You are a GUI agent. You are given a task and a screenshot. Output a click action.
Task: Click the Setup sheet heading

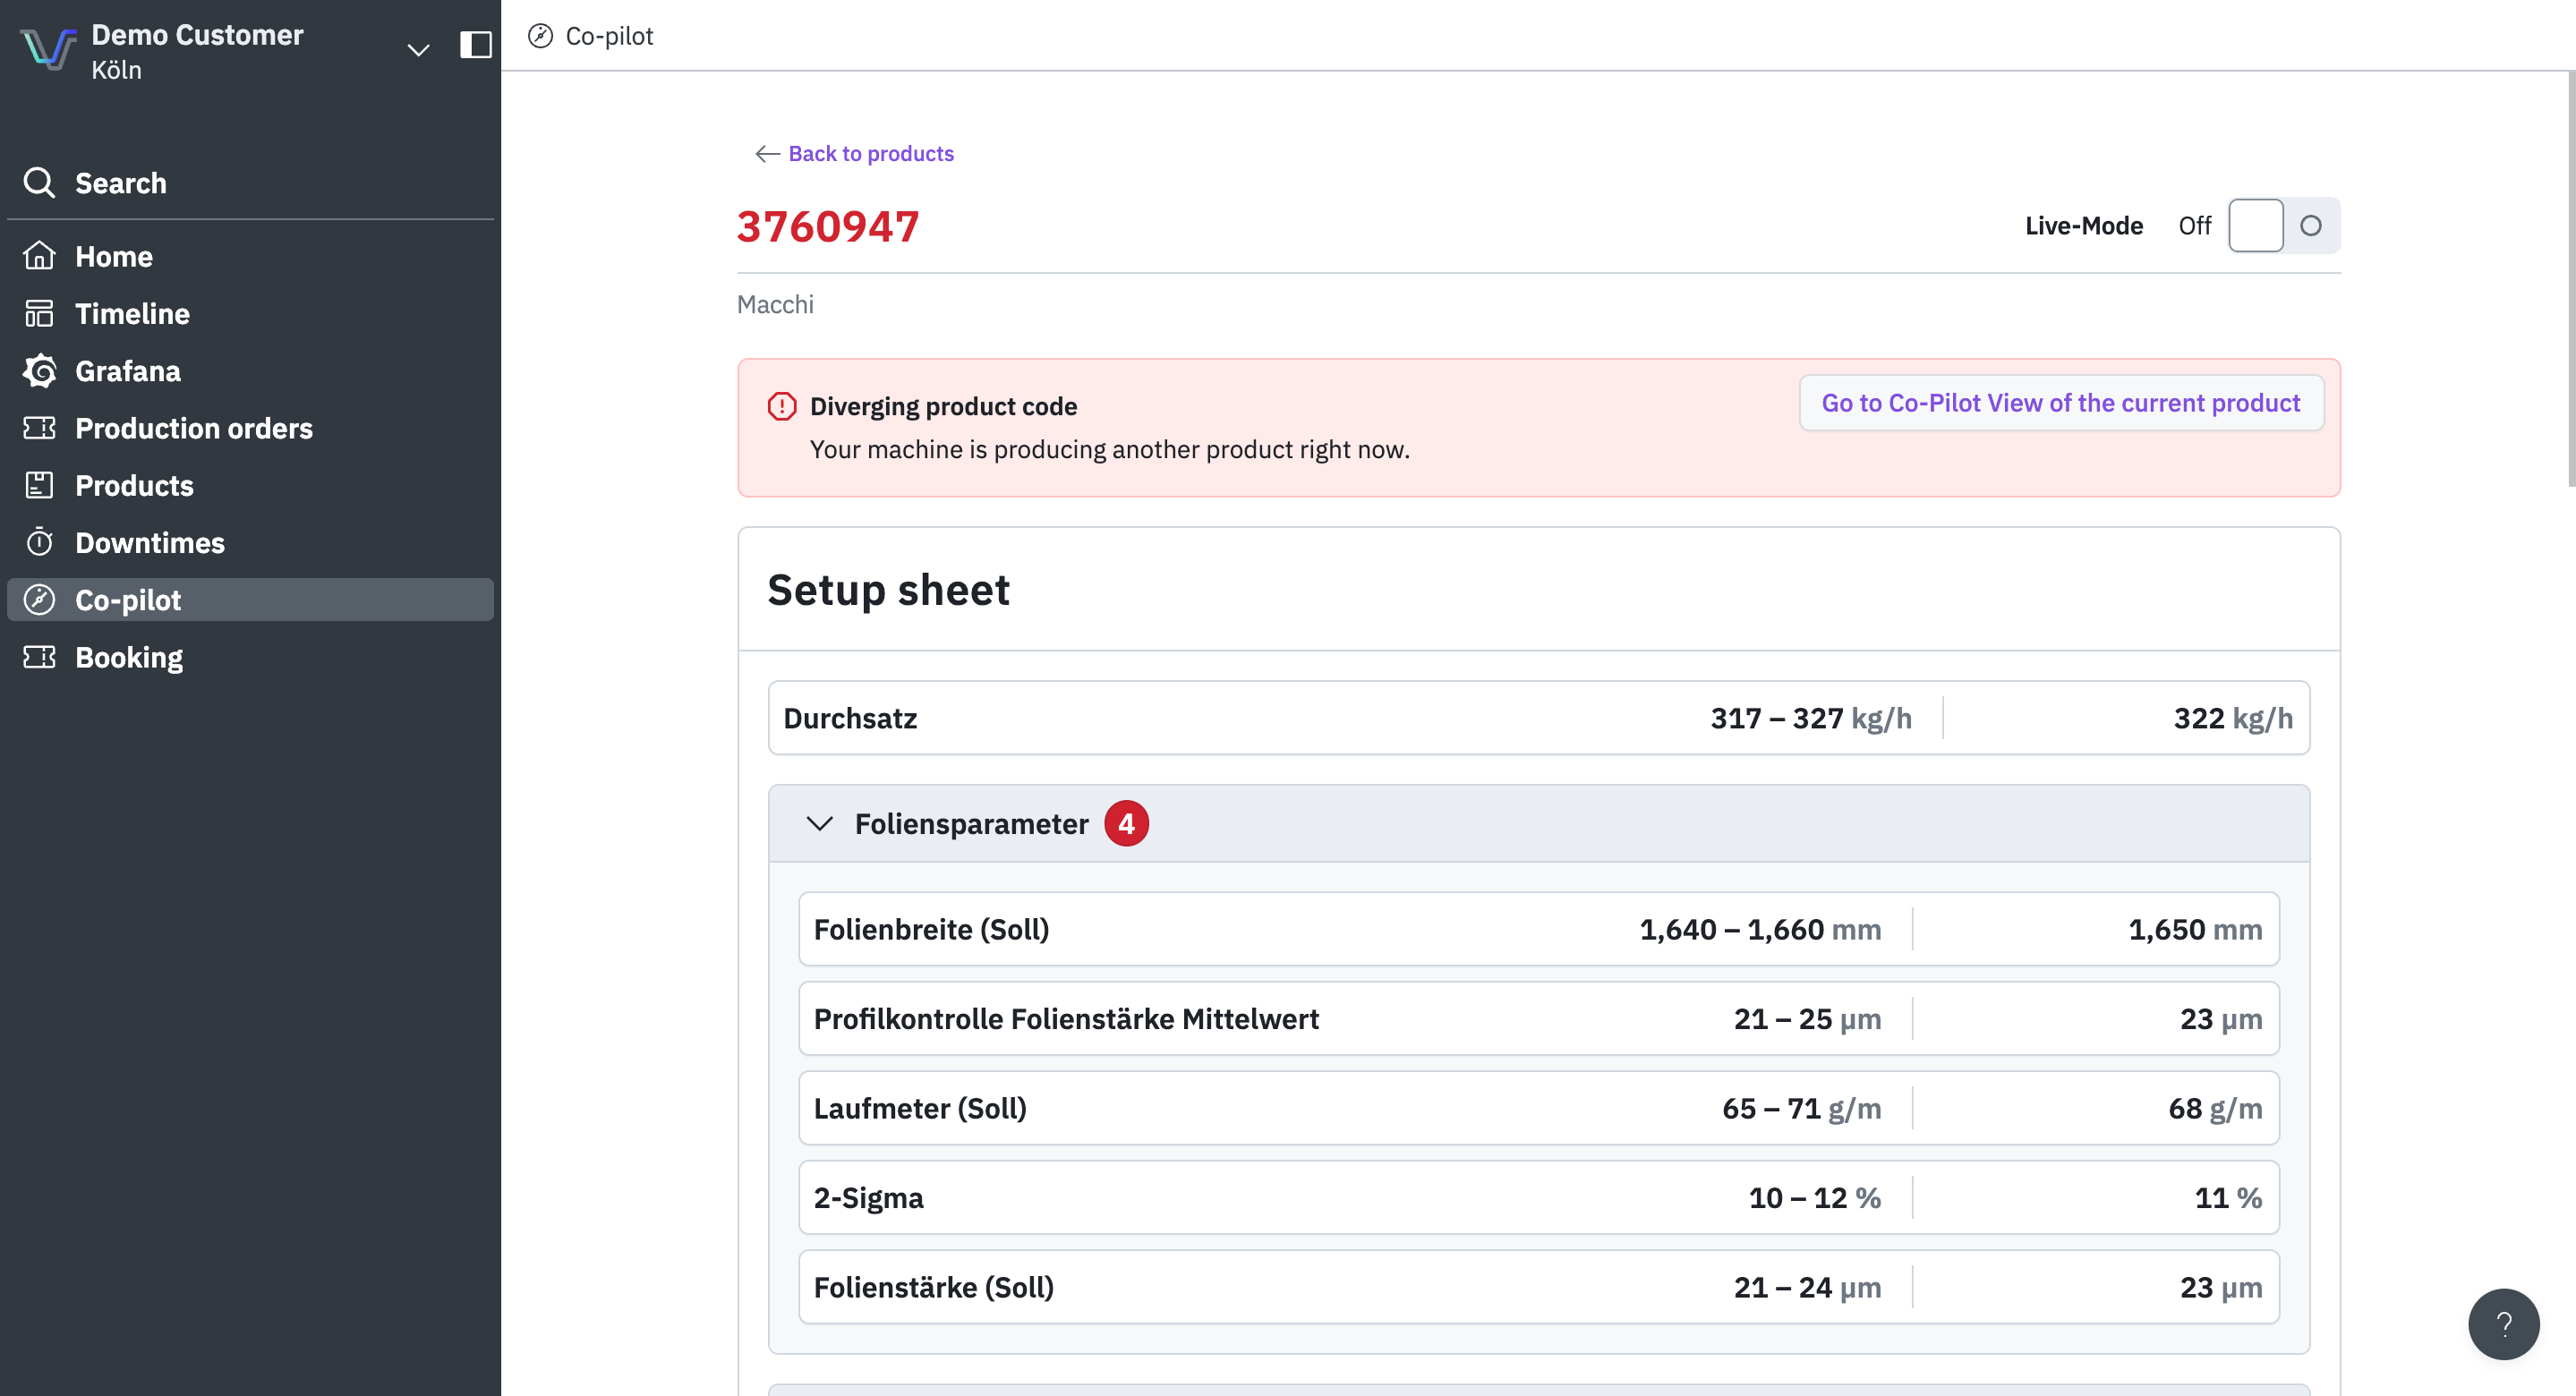point(888,590)
